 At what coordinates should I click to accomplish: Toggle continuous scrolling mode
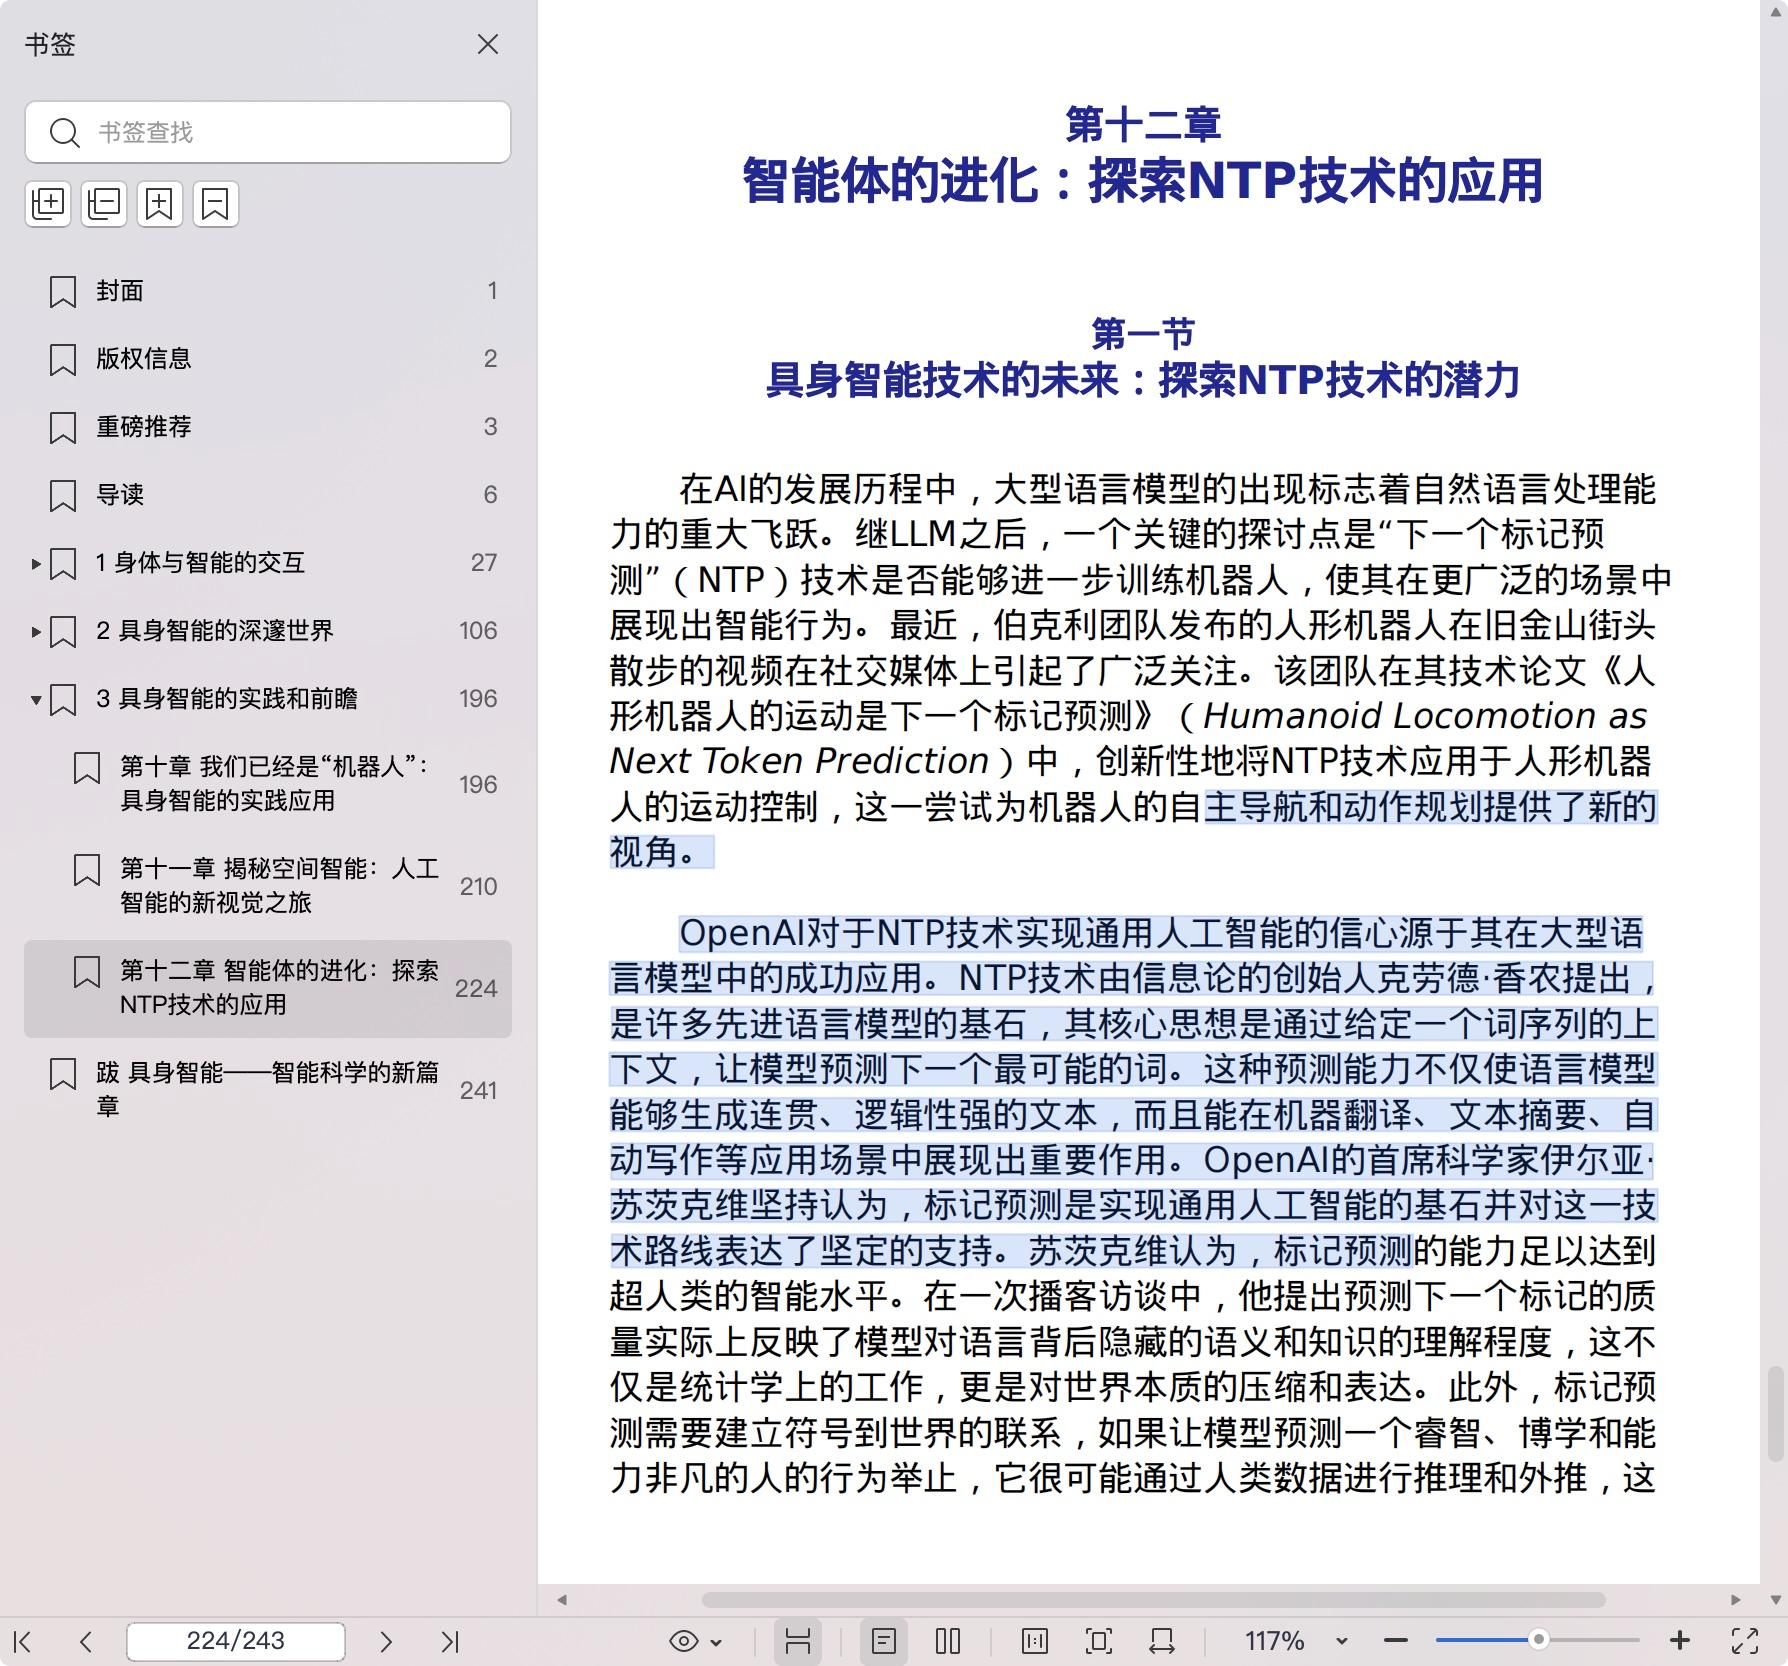click(798, 1641)
